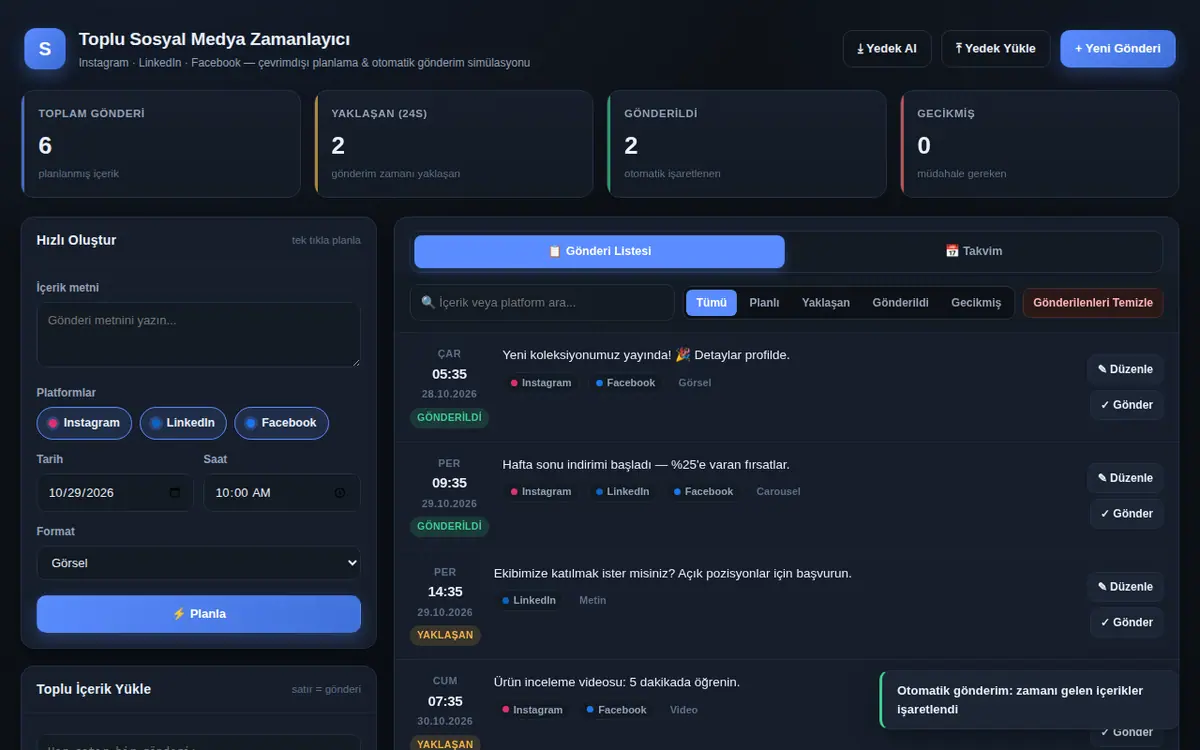Screen dimensions: 1200x750
Task: Open the calendar picker icon in Tarih field
Action: 175,493
